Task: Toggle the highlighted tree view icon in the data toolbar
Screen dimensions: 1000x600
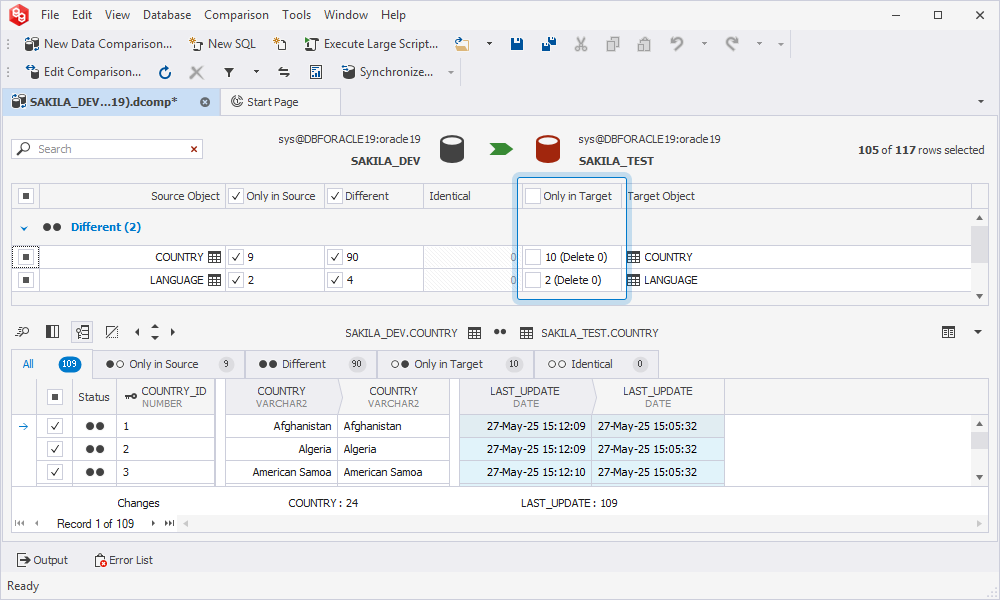Action: pos(82,332)
